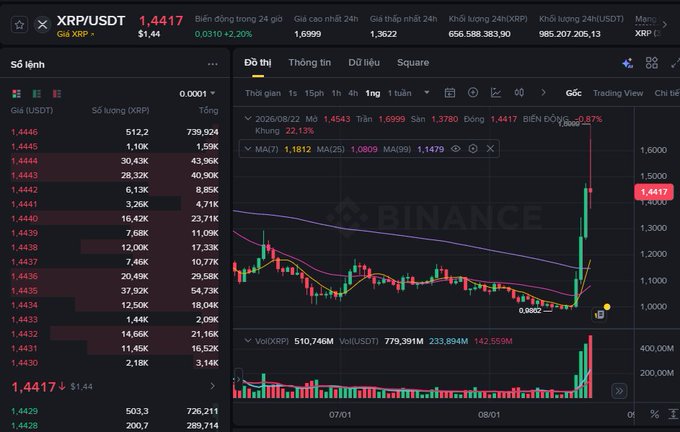Open the AI sparkle assistant icon
The width and height of the screenshot is (680, 432).
(628, 63)
